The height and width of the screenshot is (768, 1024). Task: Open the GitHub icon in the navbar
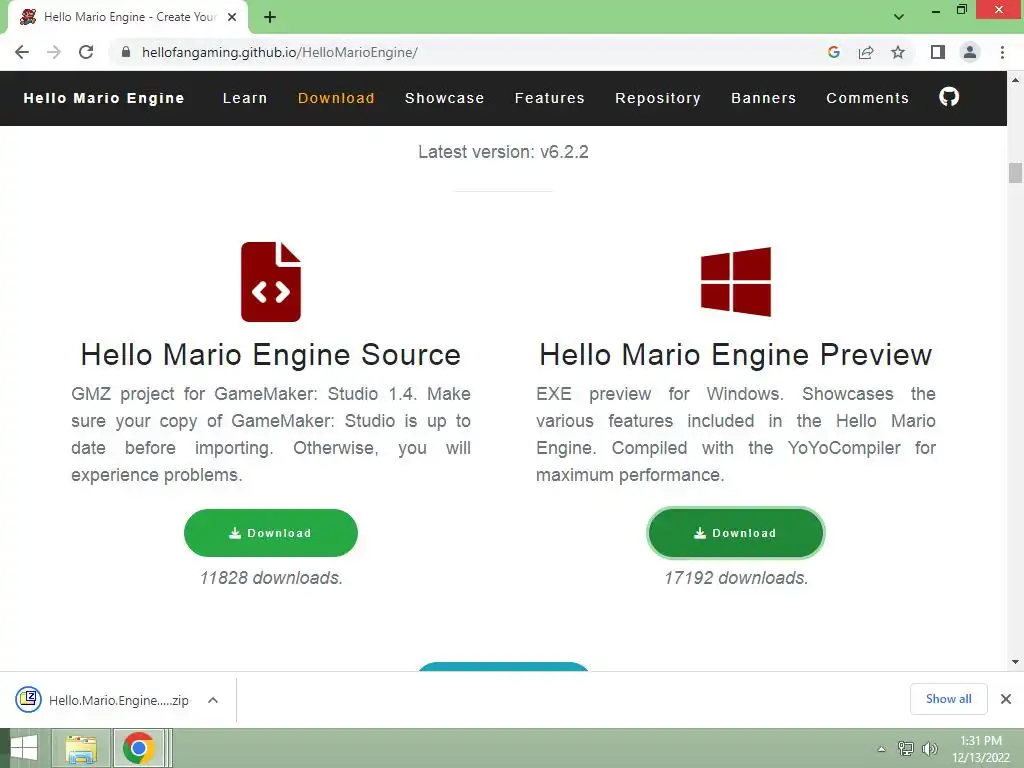click(x=949, y=97)
